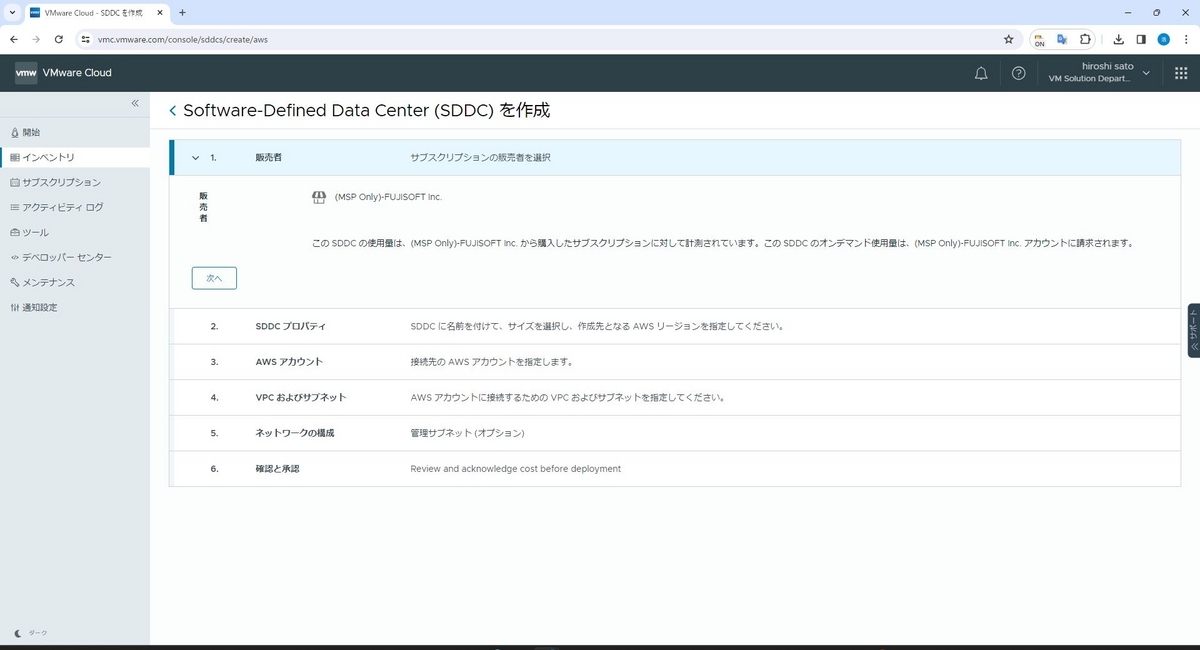Click 管理サブネット (オプション) description text

coord(467,433)
